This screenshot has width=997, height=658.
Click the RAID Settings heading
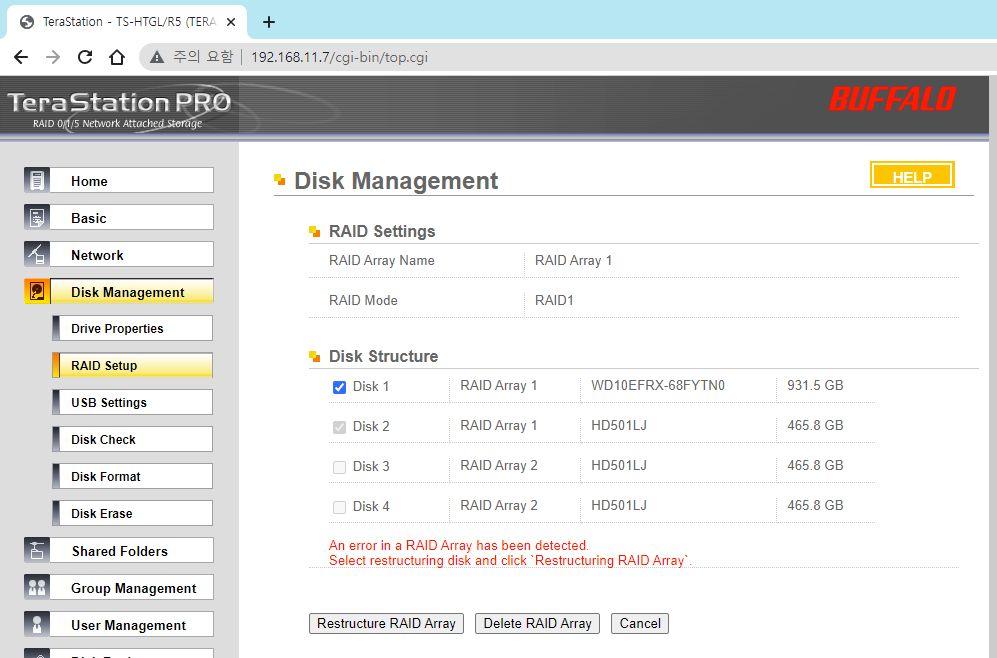[x=382, y=231]
